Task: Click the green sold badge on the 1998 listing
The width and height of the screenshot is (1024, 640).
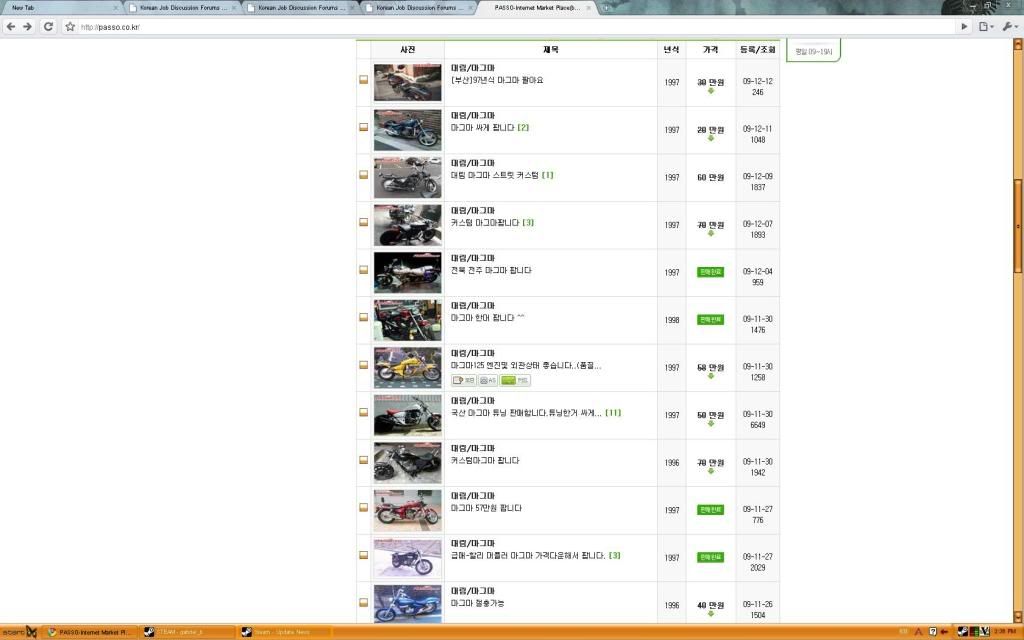Action: click(x=710, y=320)
